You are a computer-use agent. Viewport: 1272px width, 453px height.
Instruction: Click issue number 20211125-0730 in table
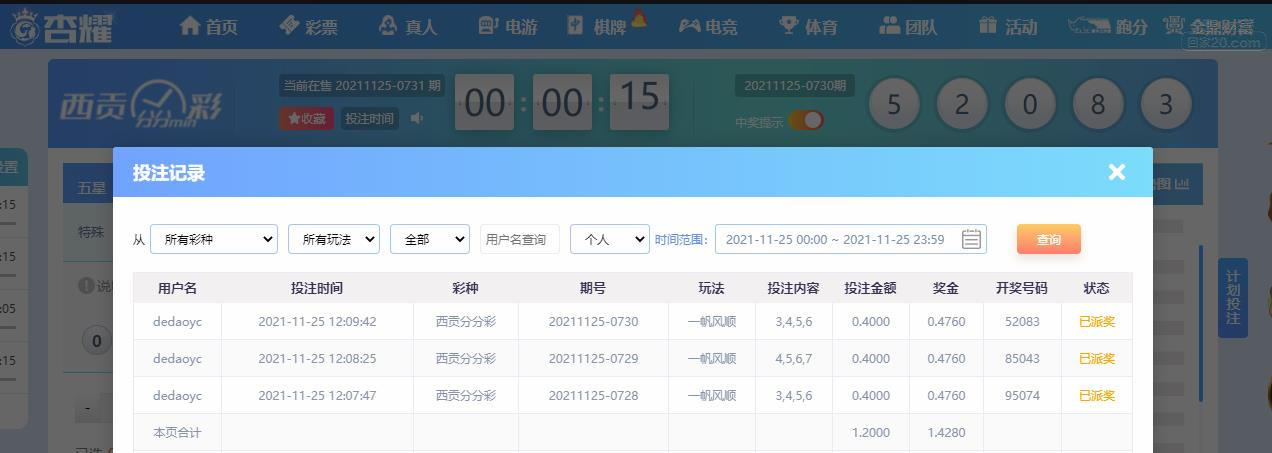pyautogui.click(x=593, y=322)
